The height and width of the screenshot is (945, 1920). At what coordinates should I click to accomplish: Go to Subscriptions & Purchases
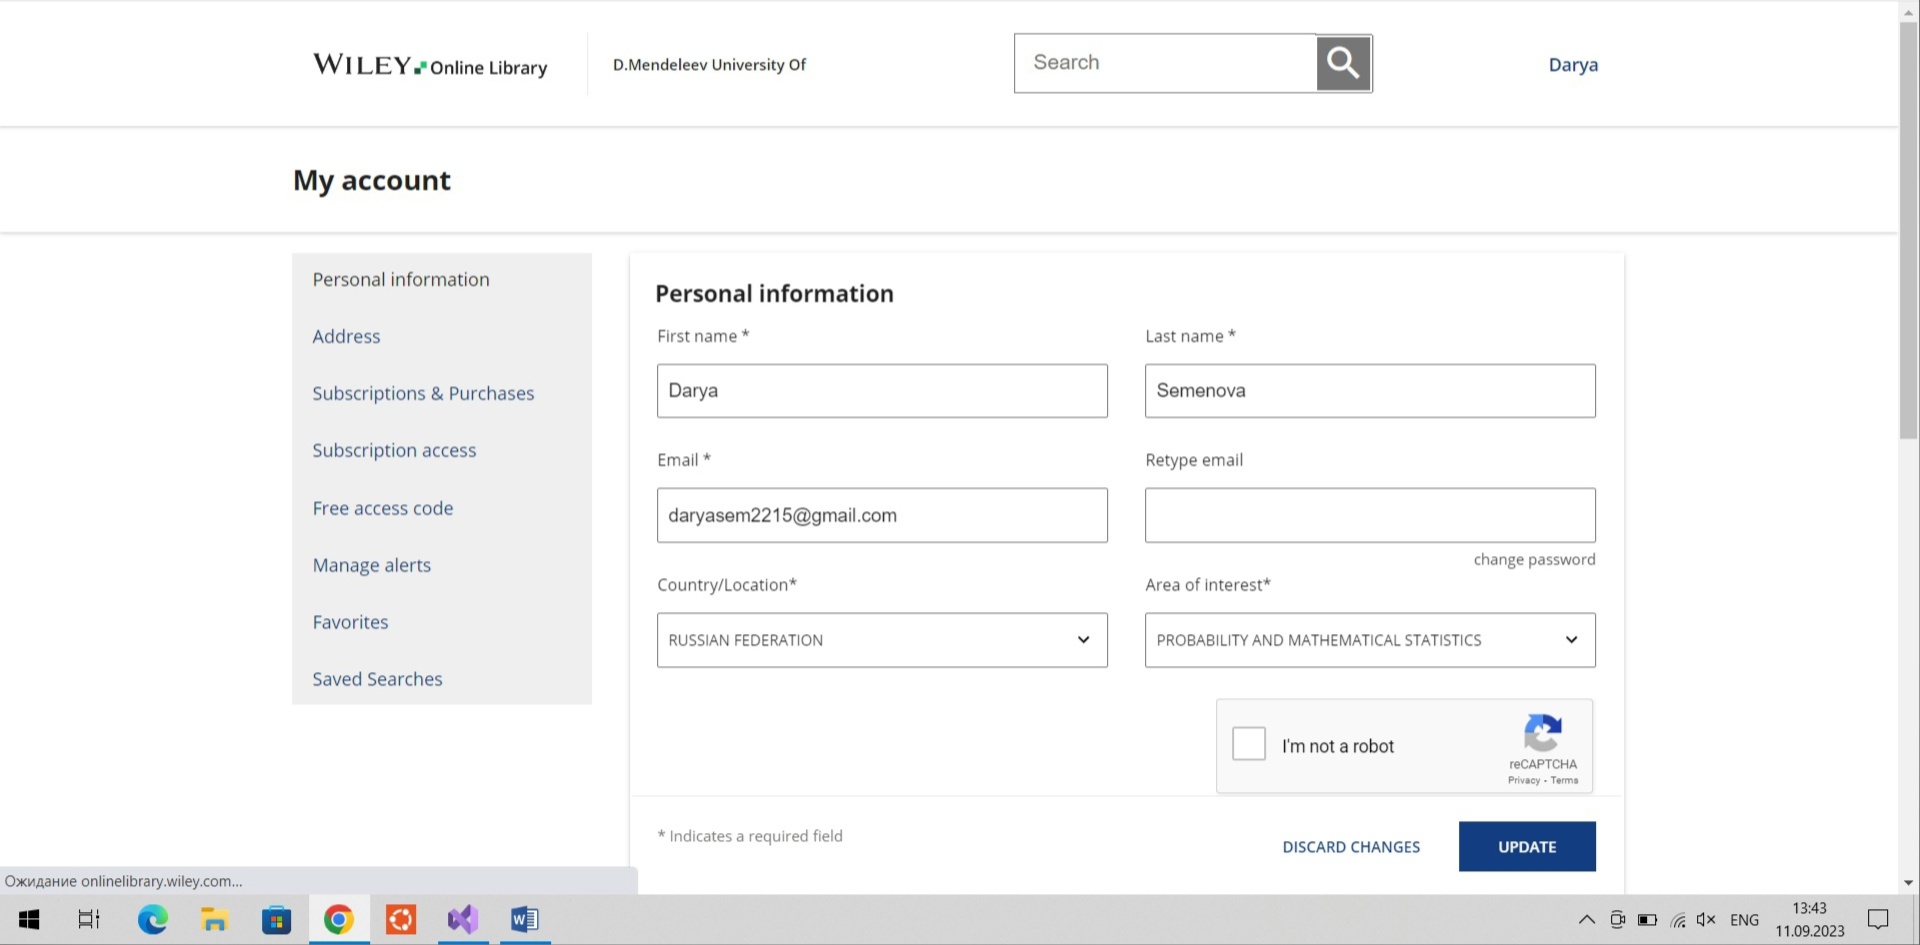[423, 394]
